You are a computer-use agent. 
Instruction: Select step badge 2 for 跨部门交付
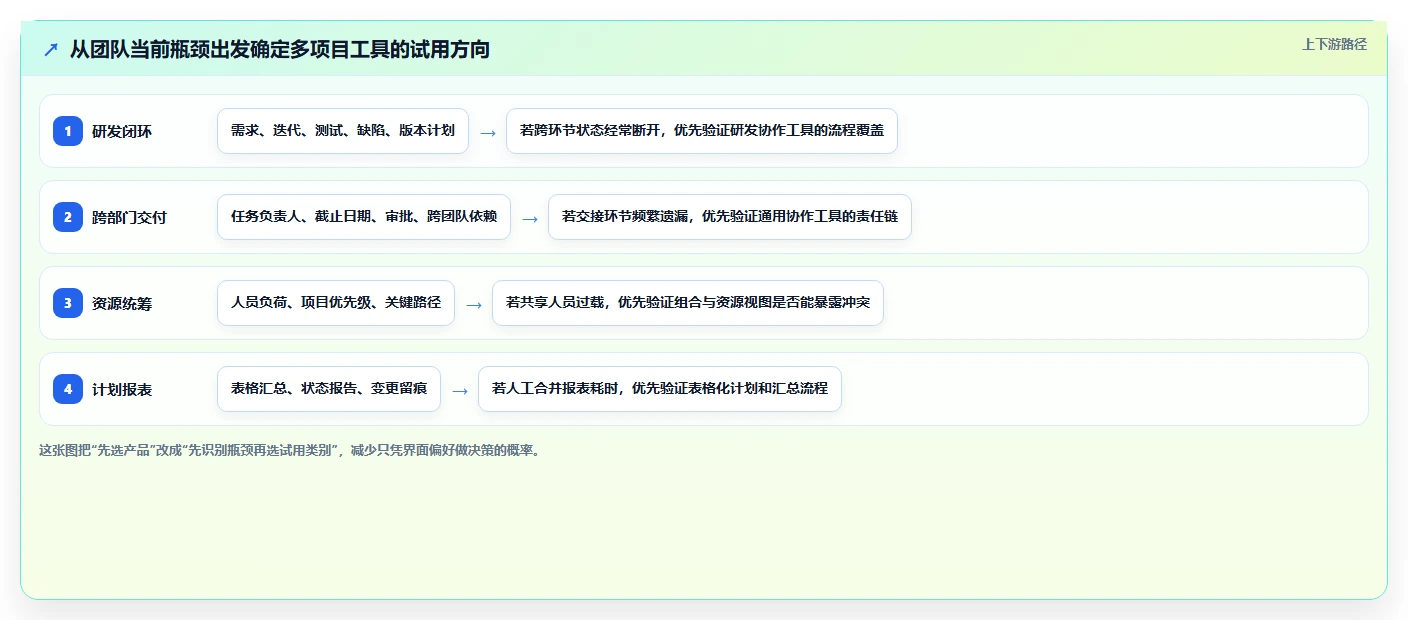tap(68, 216)
